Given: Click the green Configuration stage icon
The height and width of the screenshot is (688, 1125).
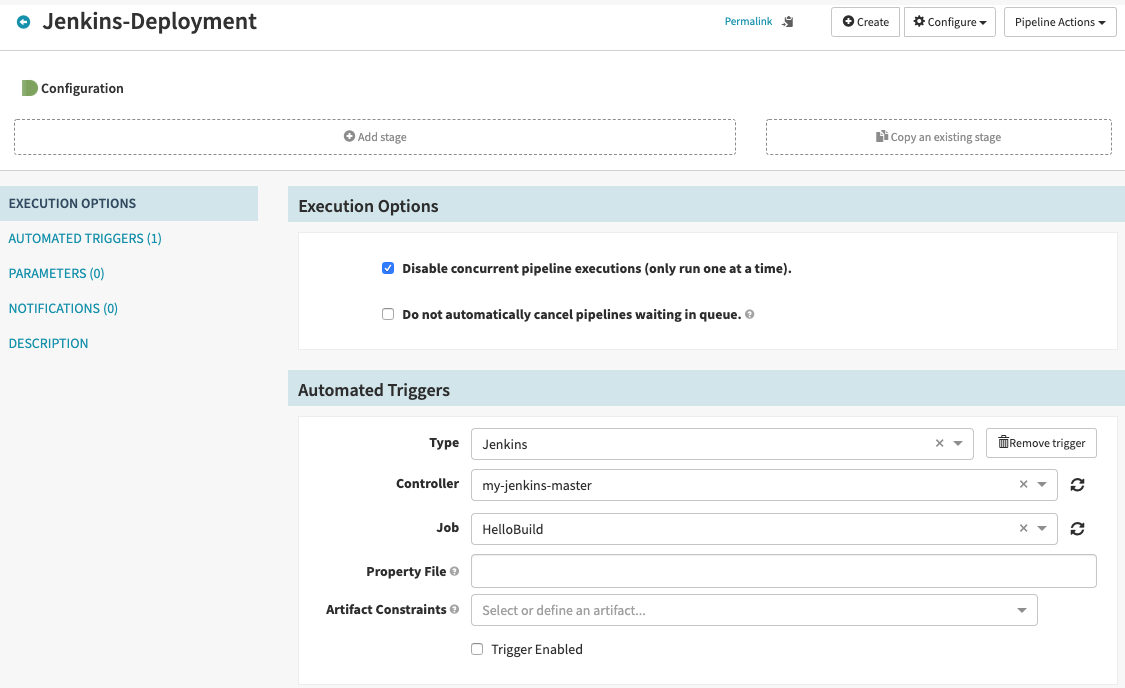Looking at the screenshot, I should pos(29,88).
